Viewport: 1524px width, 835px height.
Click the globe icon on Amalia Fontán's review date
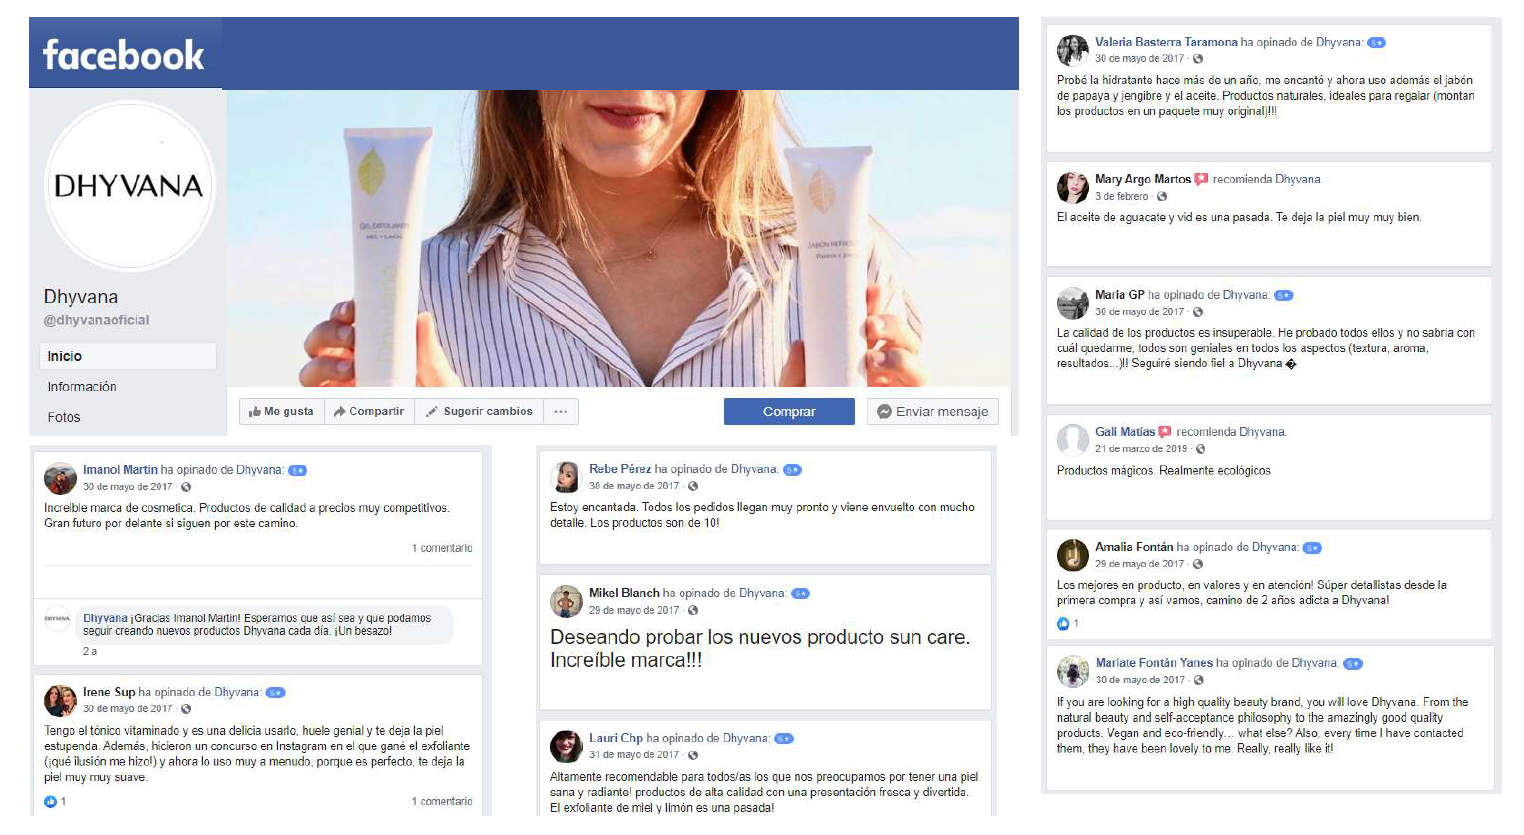point(1198,564)
